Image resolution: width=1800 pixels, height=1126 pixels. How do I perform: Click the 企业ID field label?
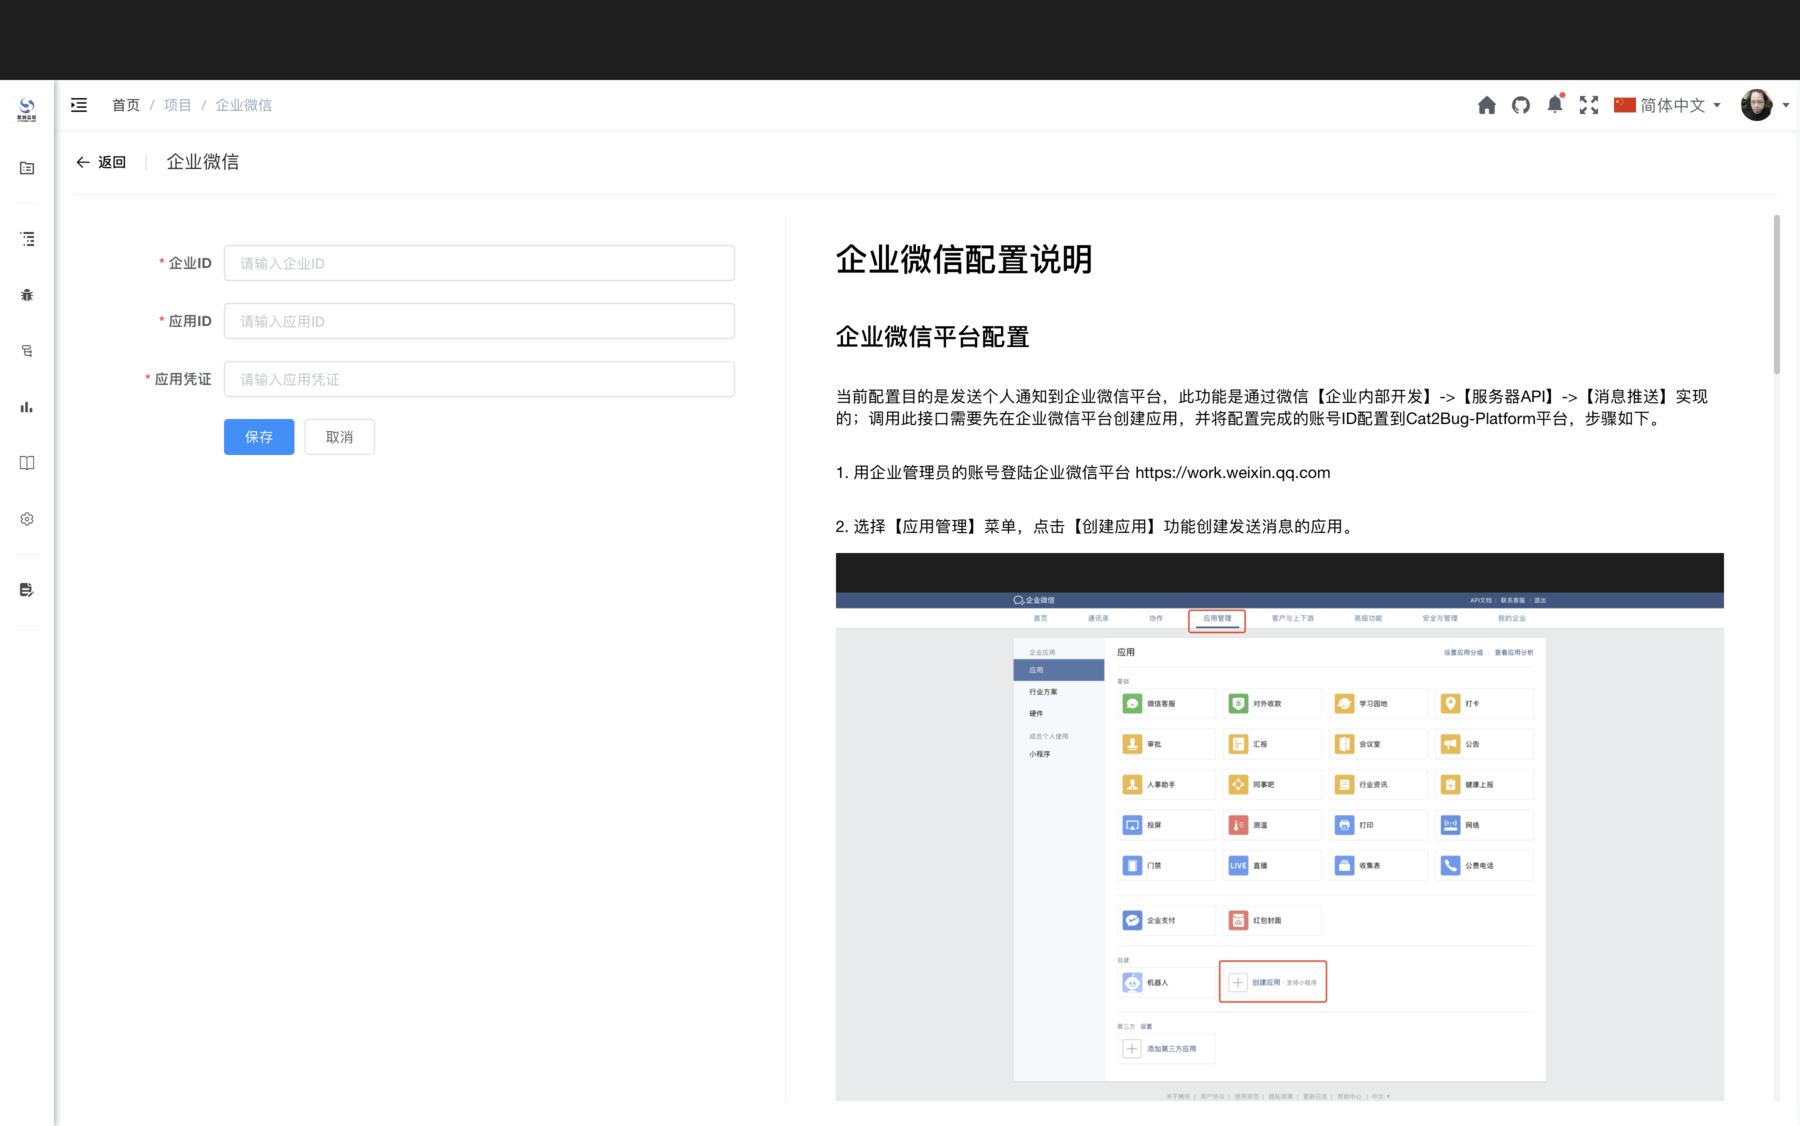point(190,263)
